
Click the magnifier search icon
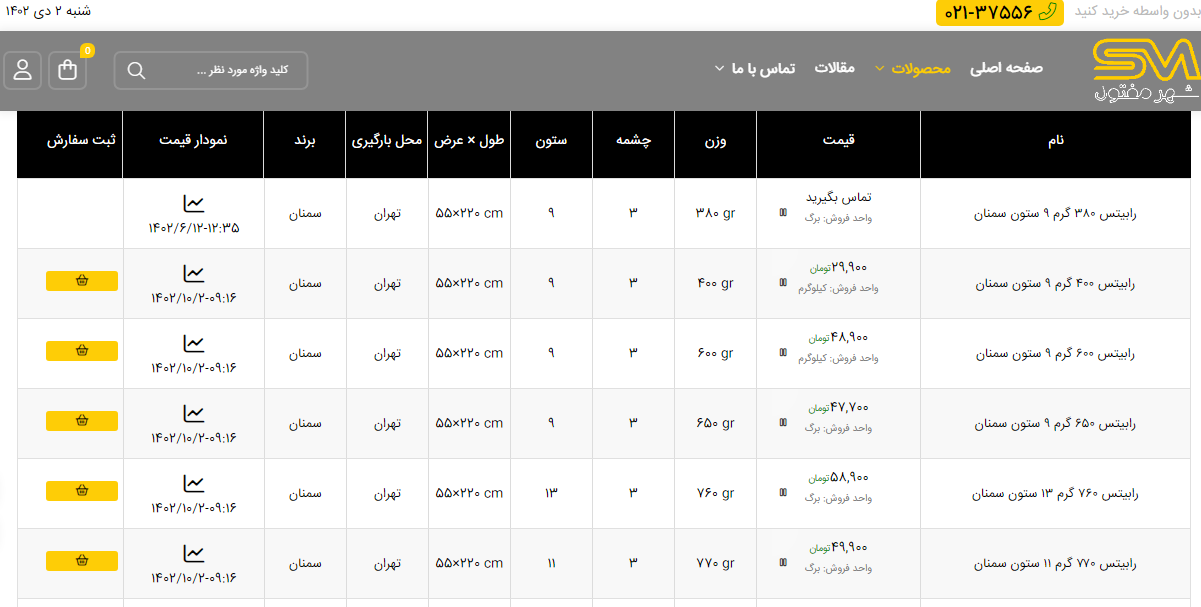tap(137, 71)
